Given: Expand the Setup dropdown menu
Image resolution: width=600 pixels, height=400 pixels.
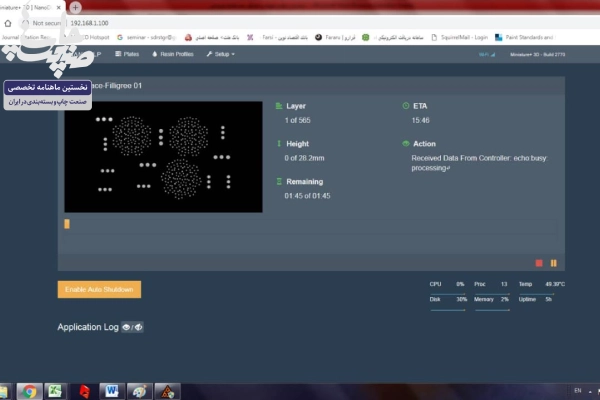Looking at the screenshot, I should click(220, 53).
